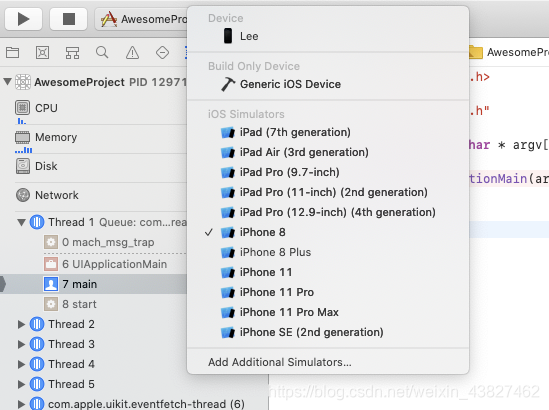This screenshot has height=410, width=549.
Task: Click Add Additional Simulators…
Action: pyautogui.click(x=328, y=362)
